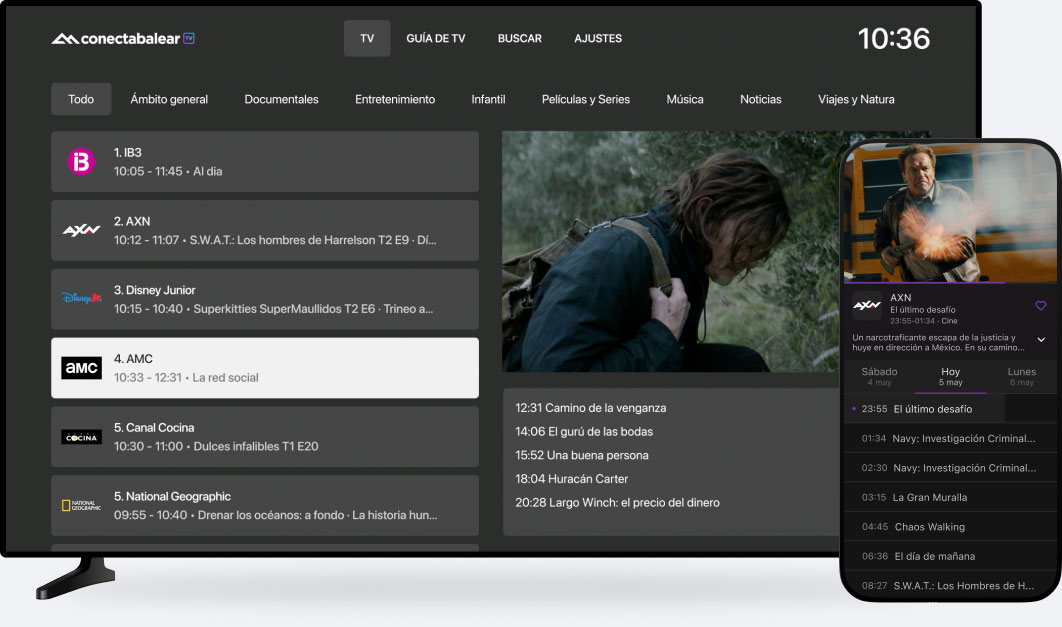Tap the AXN logo on phone

[867, 305]
